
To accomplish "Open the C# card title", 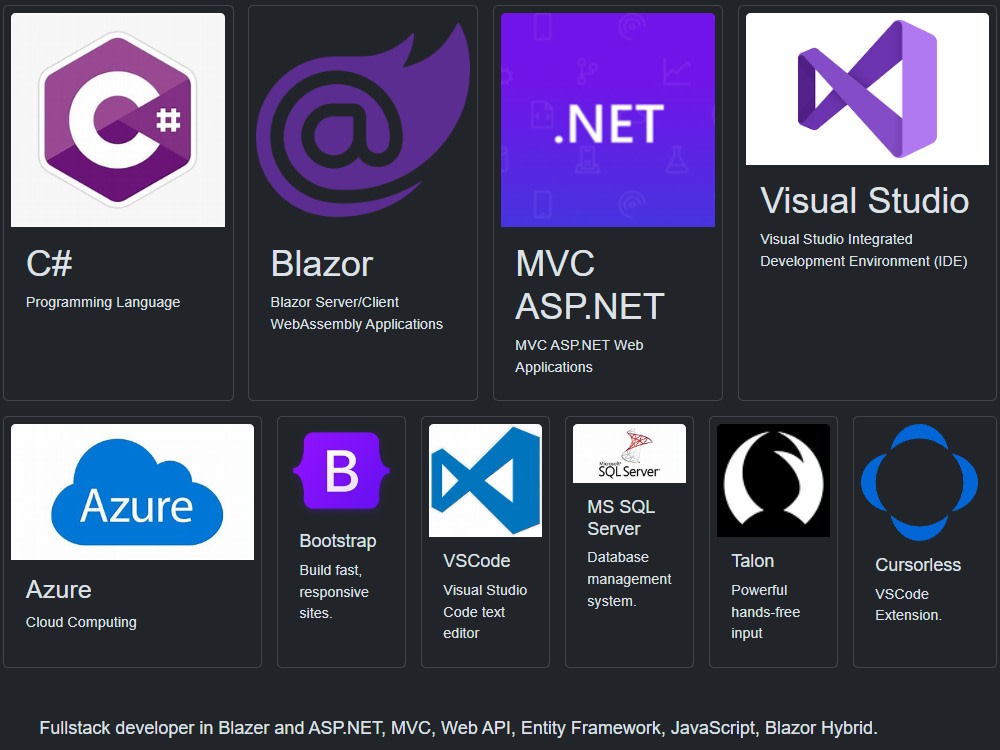I will [x=49, y=263].
